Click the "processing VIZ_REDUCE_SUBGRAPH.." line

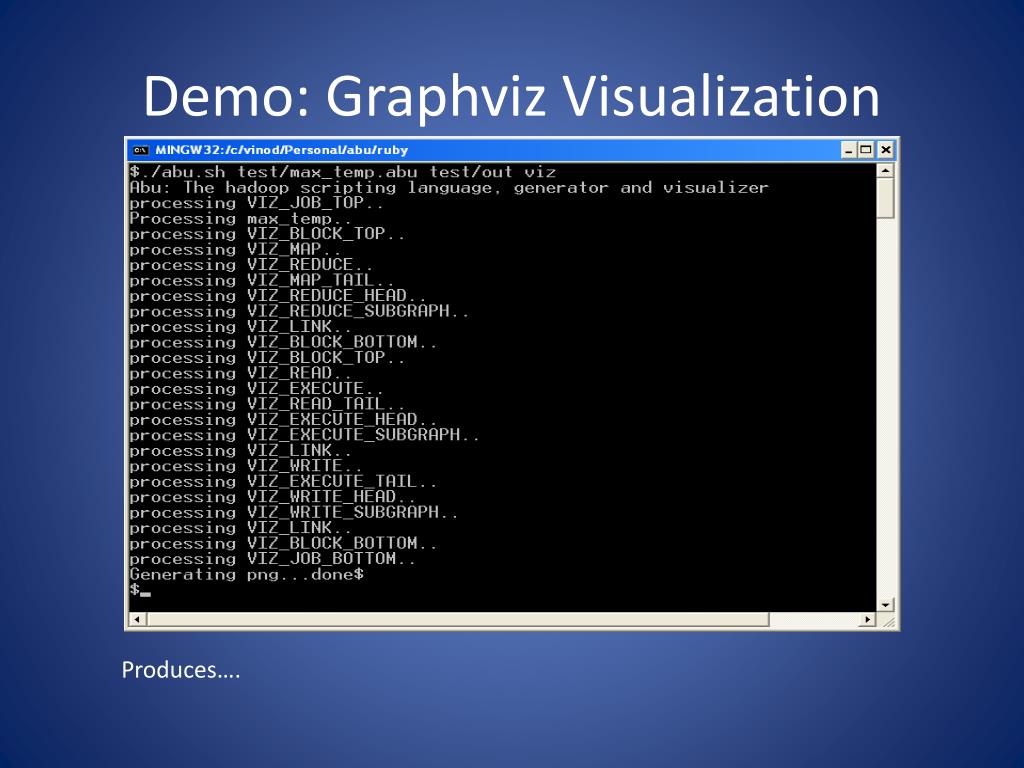click(299, 312)
